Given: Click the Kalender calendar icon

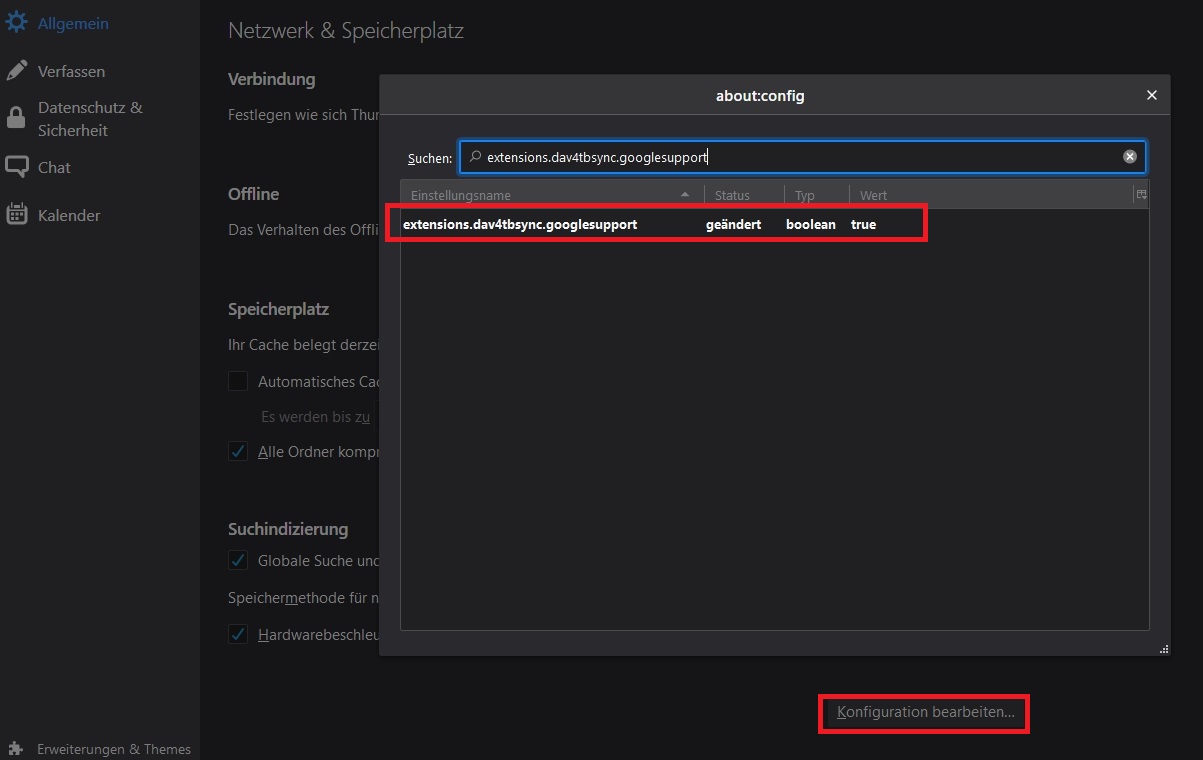Looking at the screenshot, I should tap(17, 215).
